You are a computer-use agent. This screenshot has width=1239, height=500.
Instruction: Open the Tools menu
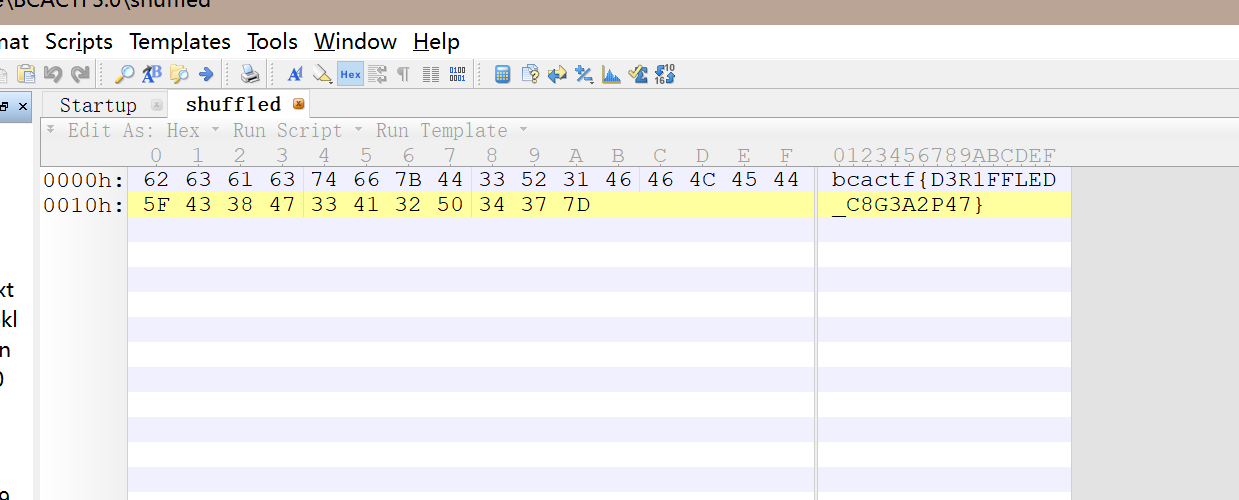point(272,42)
